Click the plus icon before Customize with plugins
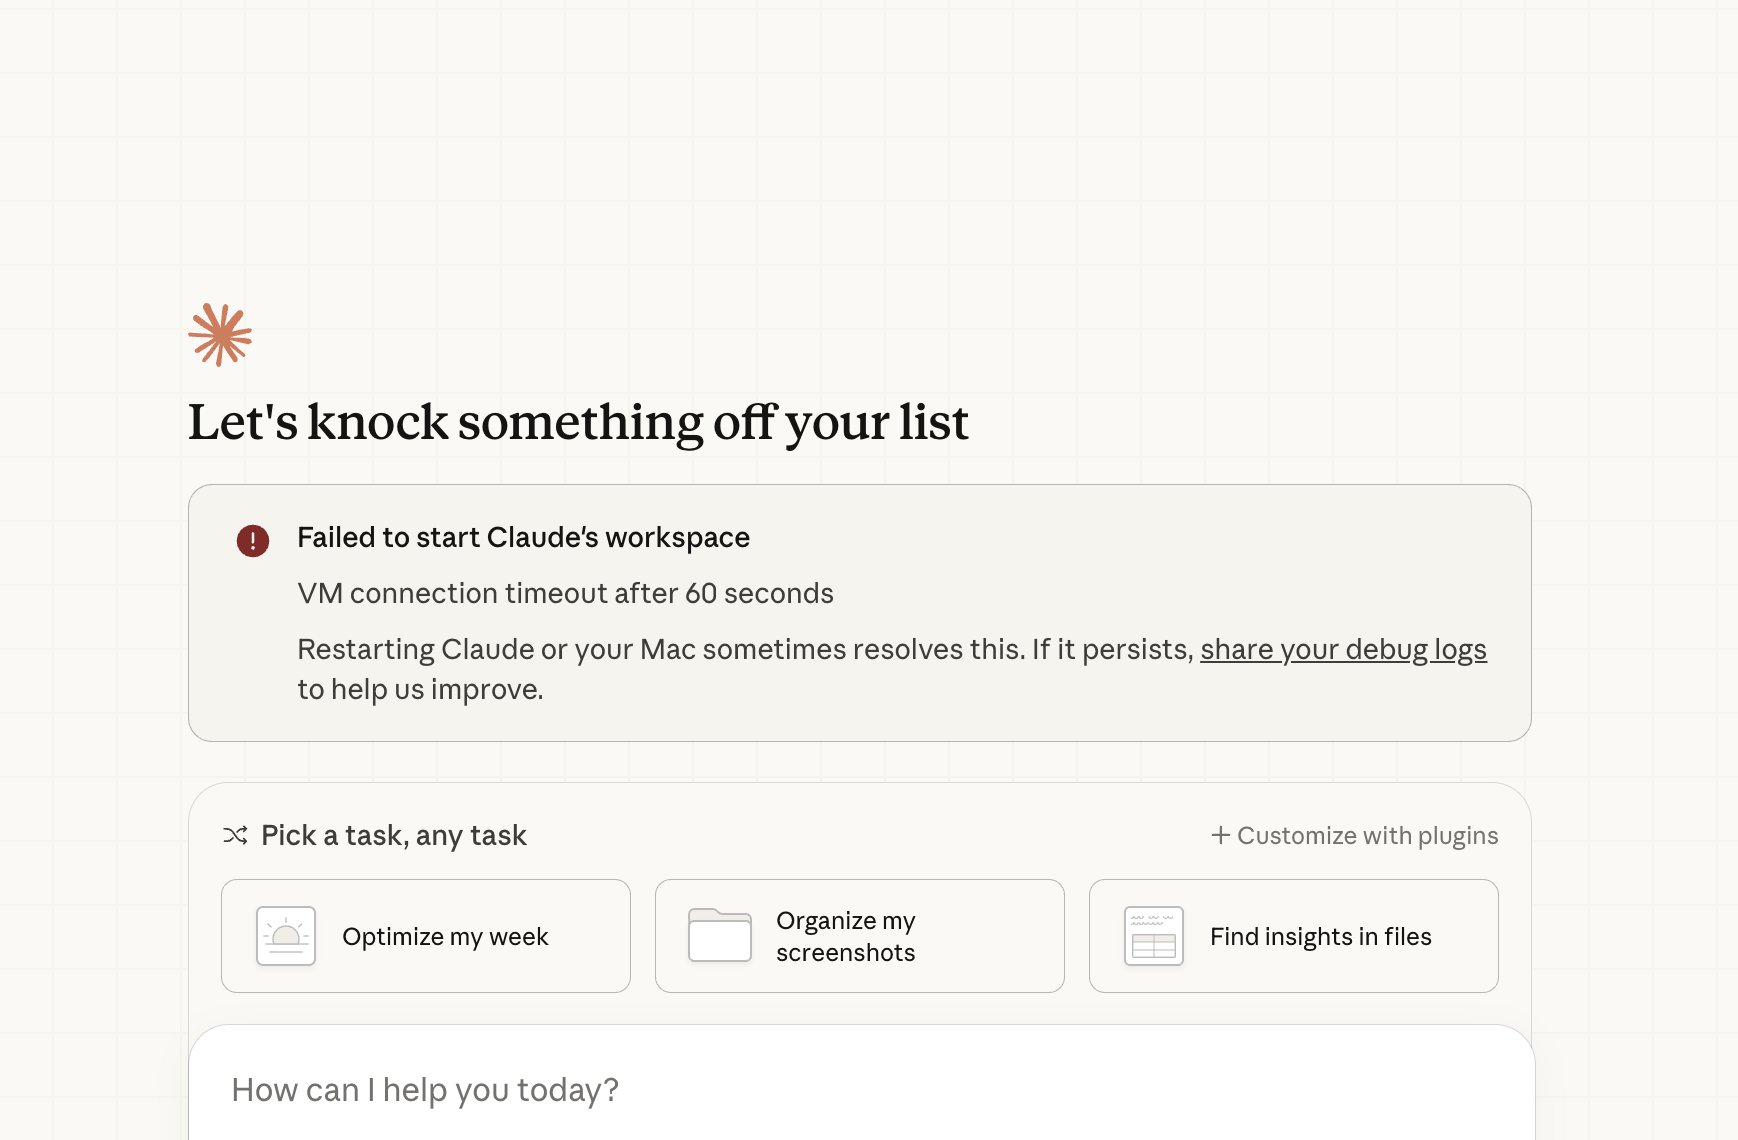Screen dimensions: 1738x1140 (x=1220, y=835)
